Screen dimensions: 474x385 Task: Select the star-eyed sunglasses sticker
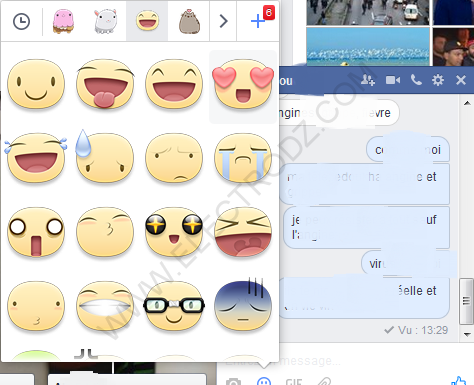click(174, 232)
